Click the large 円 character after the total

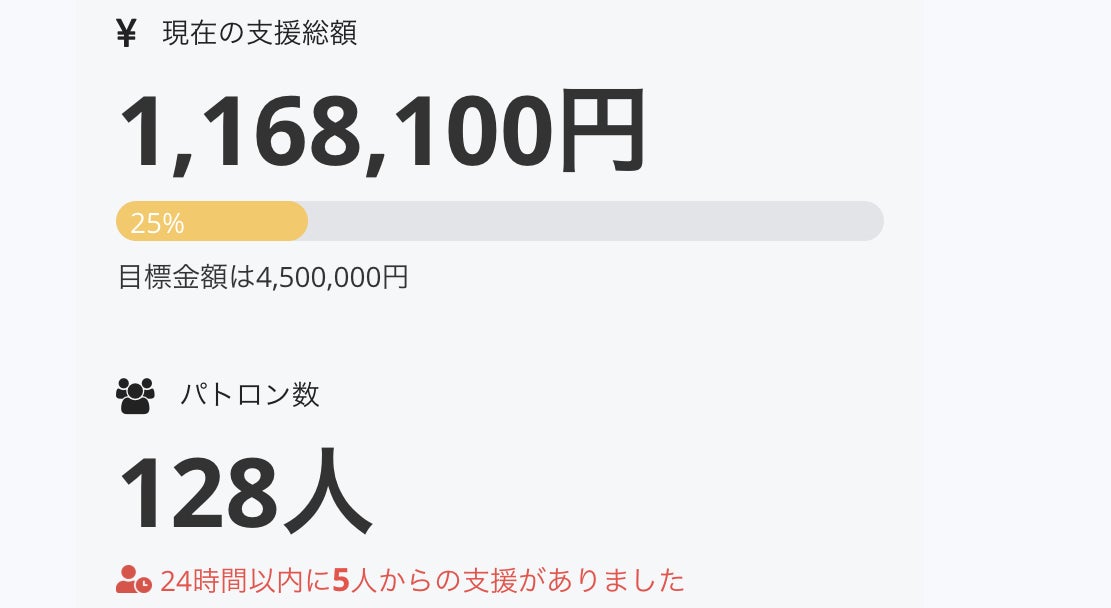click(601, 133)
